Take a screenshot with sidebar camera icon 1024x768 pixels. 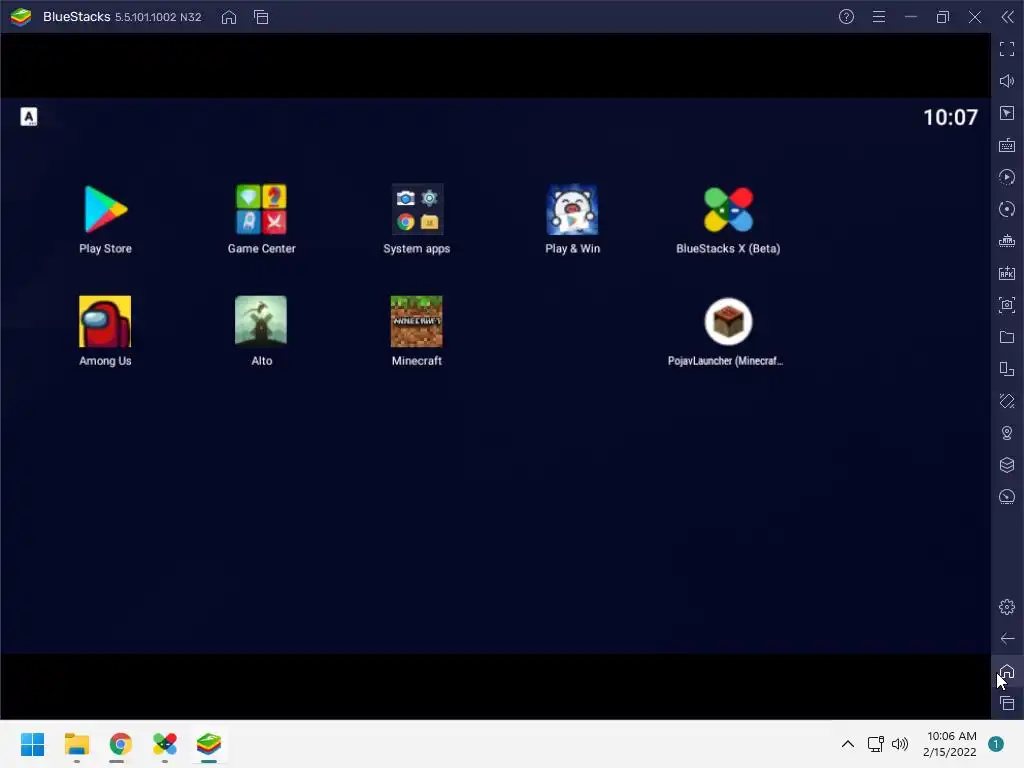(1007, 305)
